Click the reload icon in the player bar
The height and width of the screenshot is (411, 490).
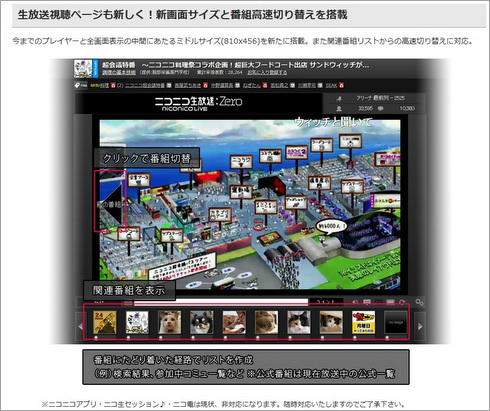(x=402, y=302)
